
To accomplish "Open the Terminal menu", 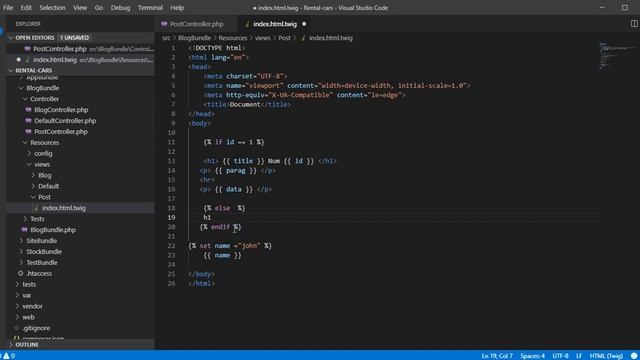I will [150, 8].
